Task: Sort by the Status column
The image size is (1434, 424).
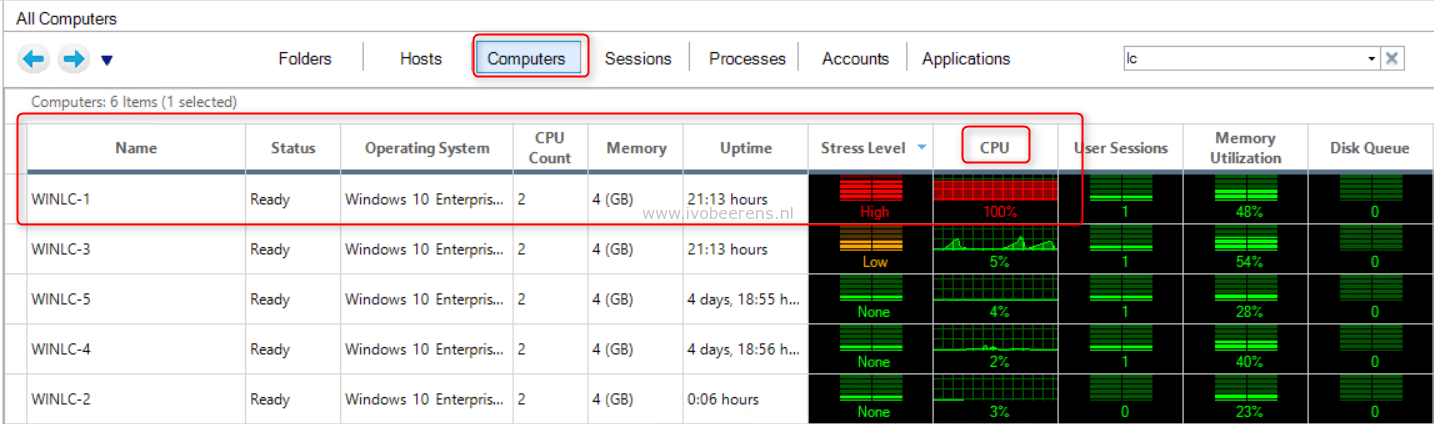Action: (293, 148)
